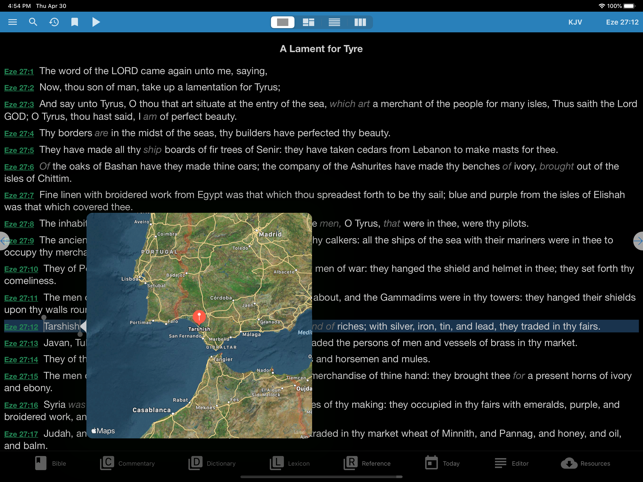Open the Eze 27:12 verse picker
Image resolution: width=643 pixels, height=482 pixels.
622,22
